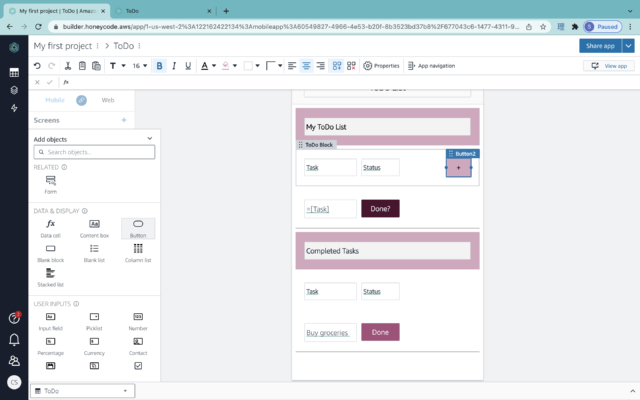Click the fill color bucket swatch

[225, 66]
